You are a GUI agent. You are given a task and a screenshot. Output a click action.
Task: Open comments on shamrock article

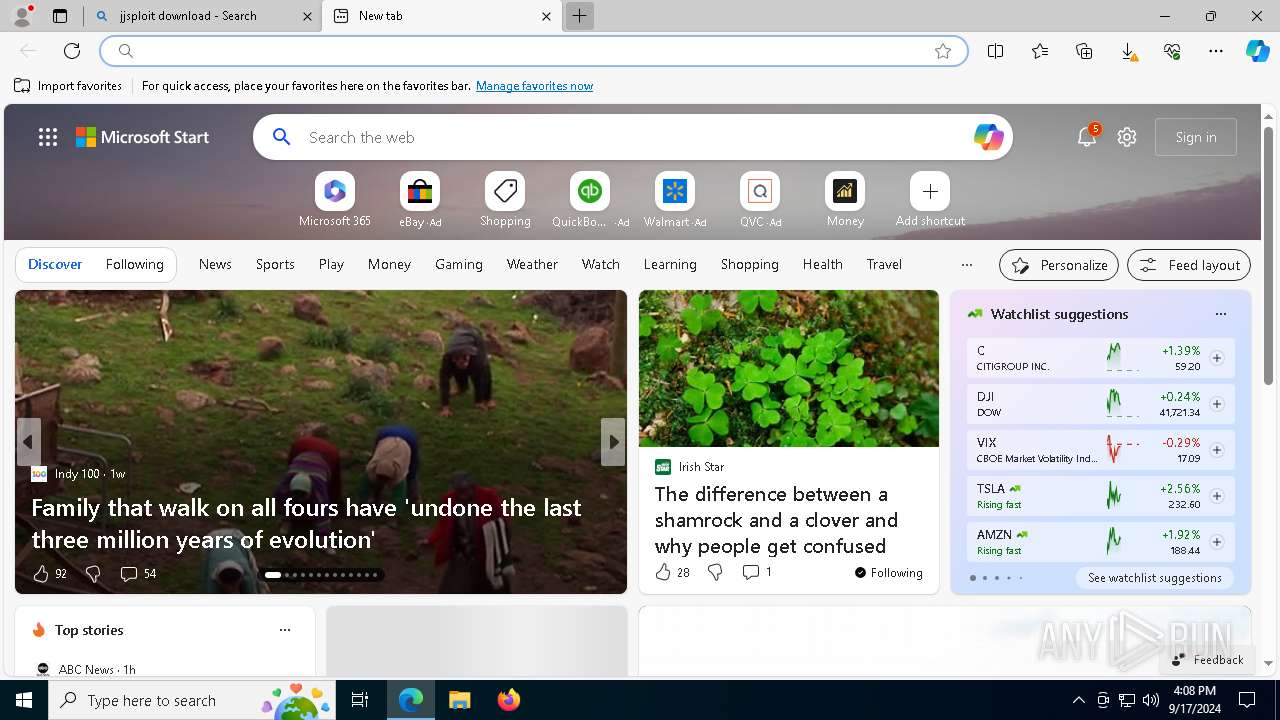(x=757, y=572)
